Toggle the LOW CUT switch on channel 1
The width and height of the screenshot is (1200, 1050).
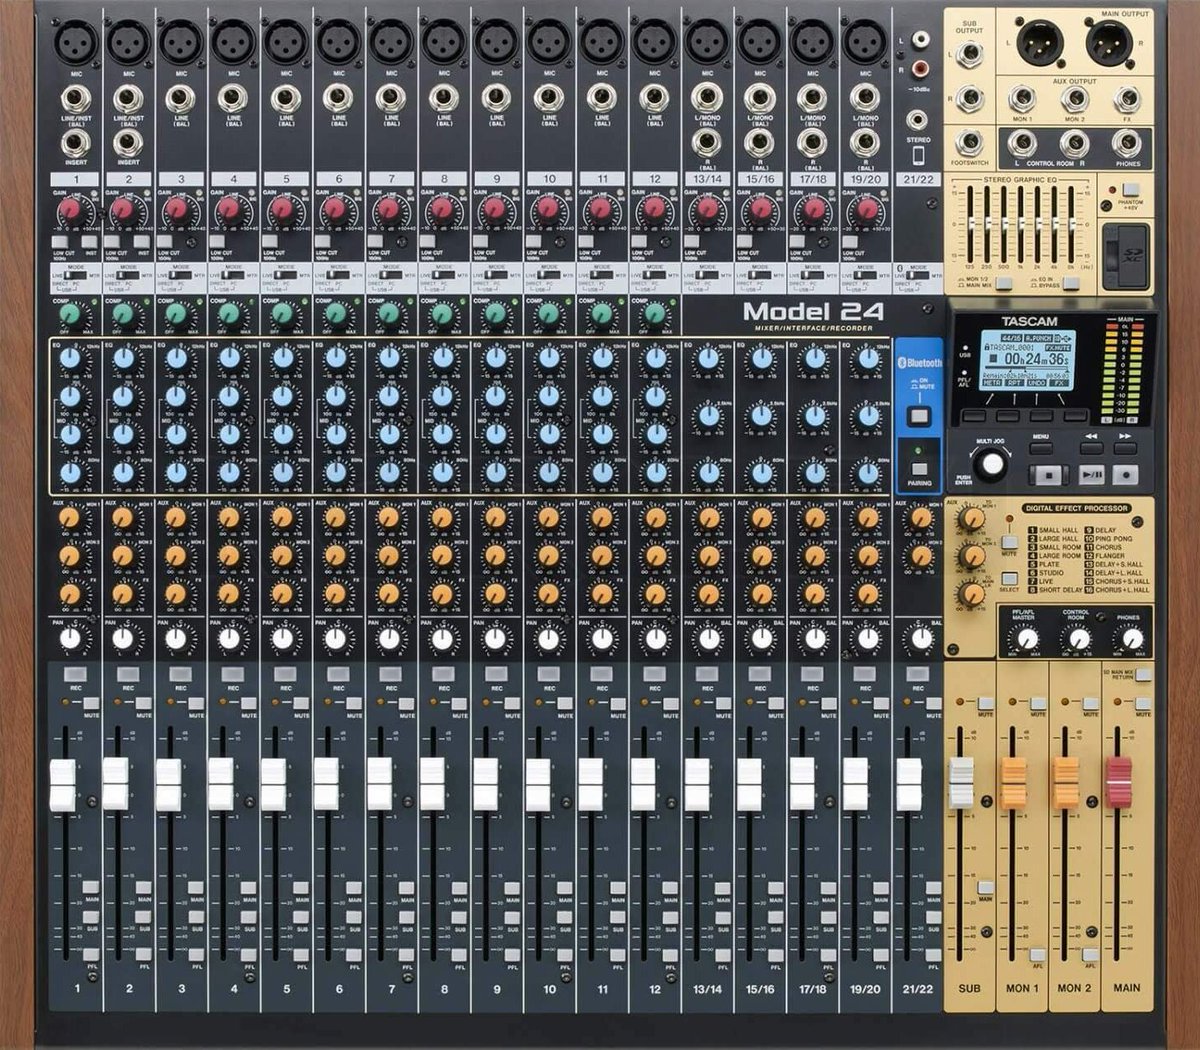pyautogui.click(x=60, y=241)
